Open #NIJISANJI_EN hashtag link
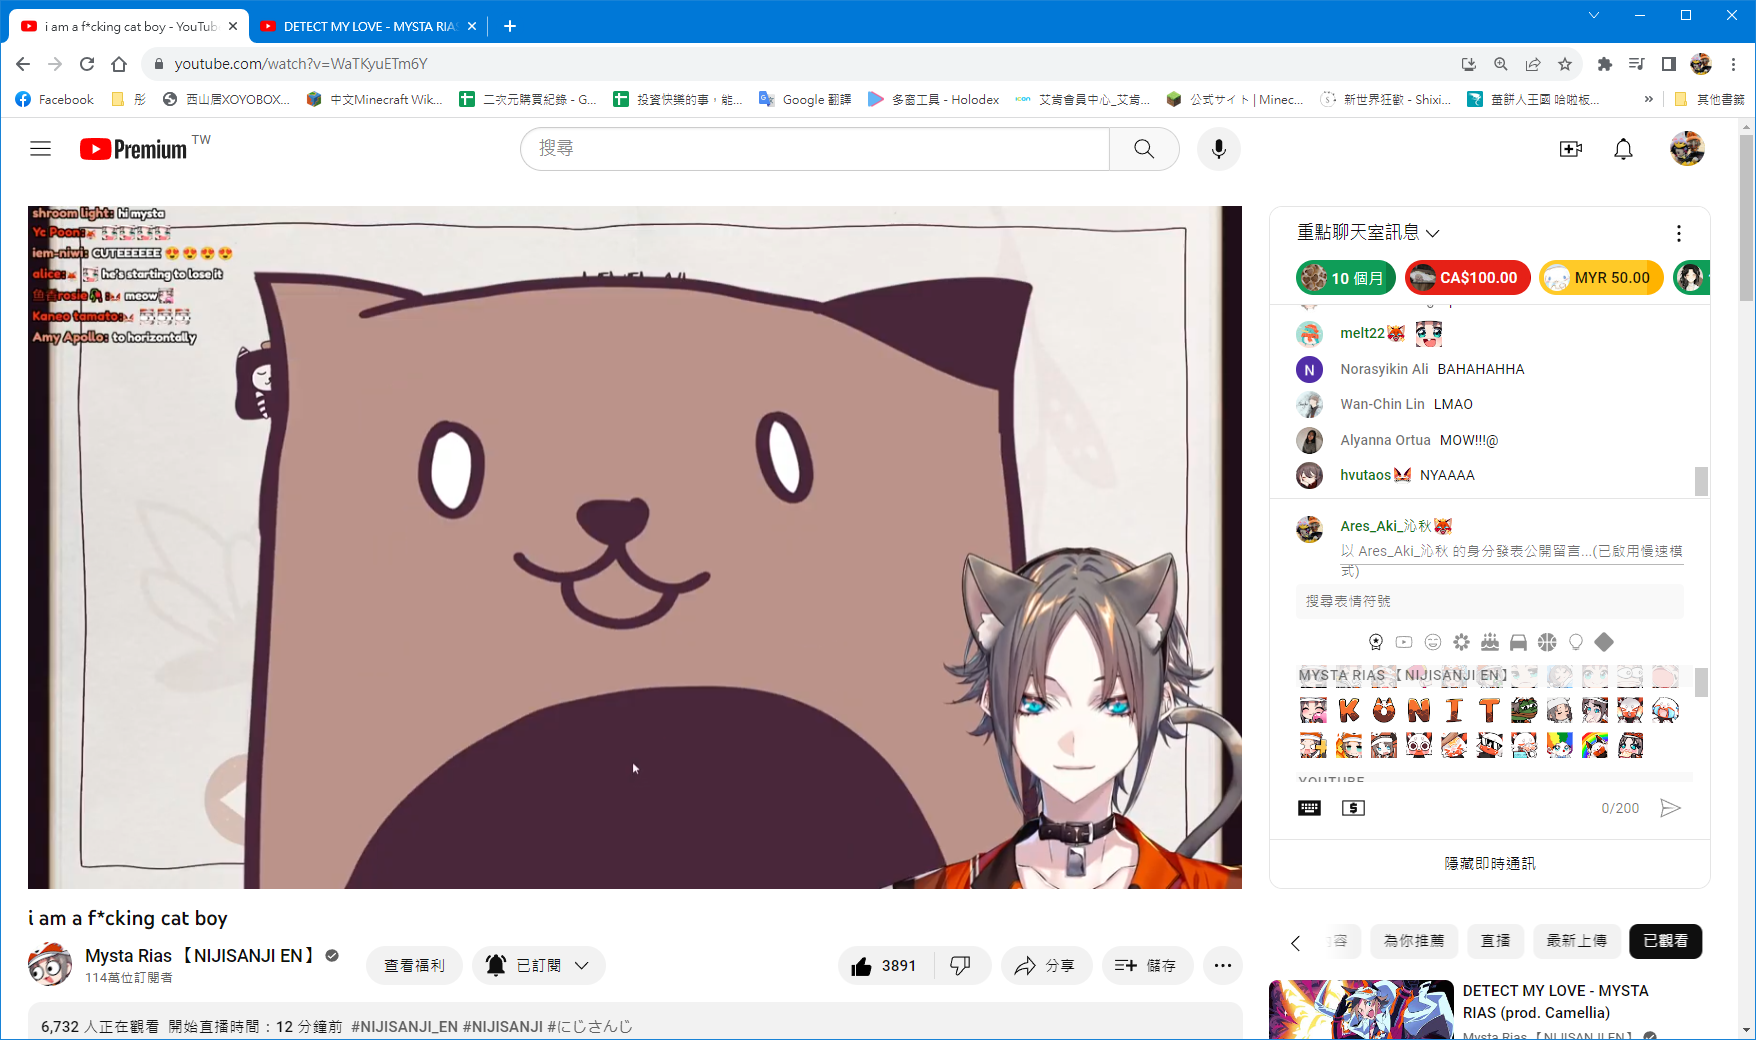Viewport: 1756px width, 1040px height. 405,1027
